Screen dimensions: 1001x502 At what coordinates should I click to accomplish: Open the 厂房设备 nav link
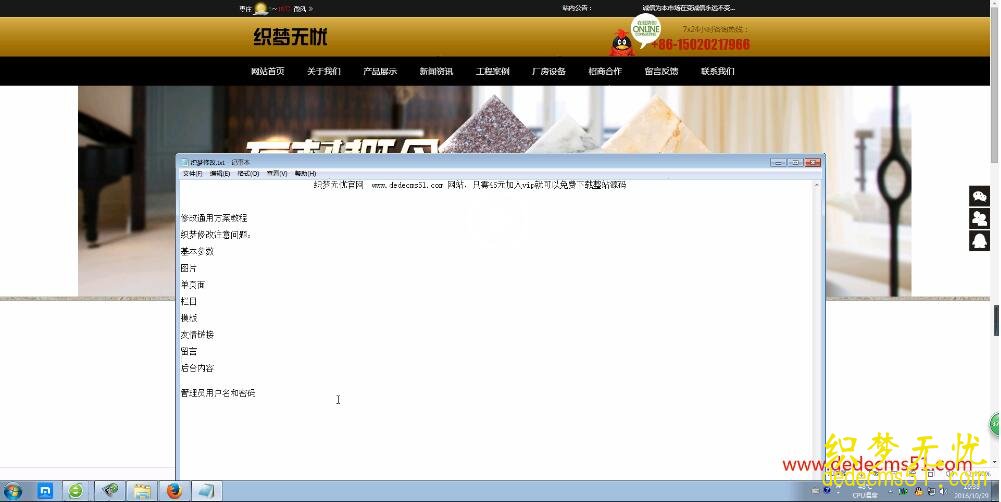[548, 72]
